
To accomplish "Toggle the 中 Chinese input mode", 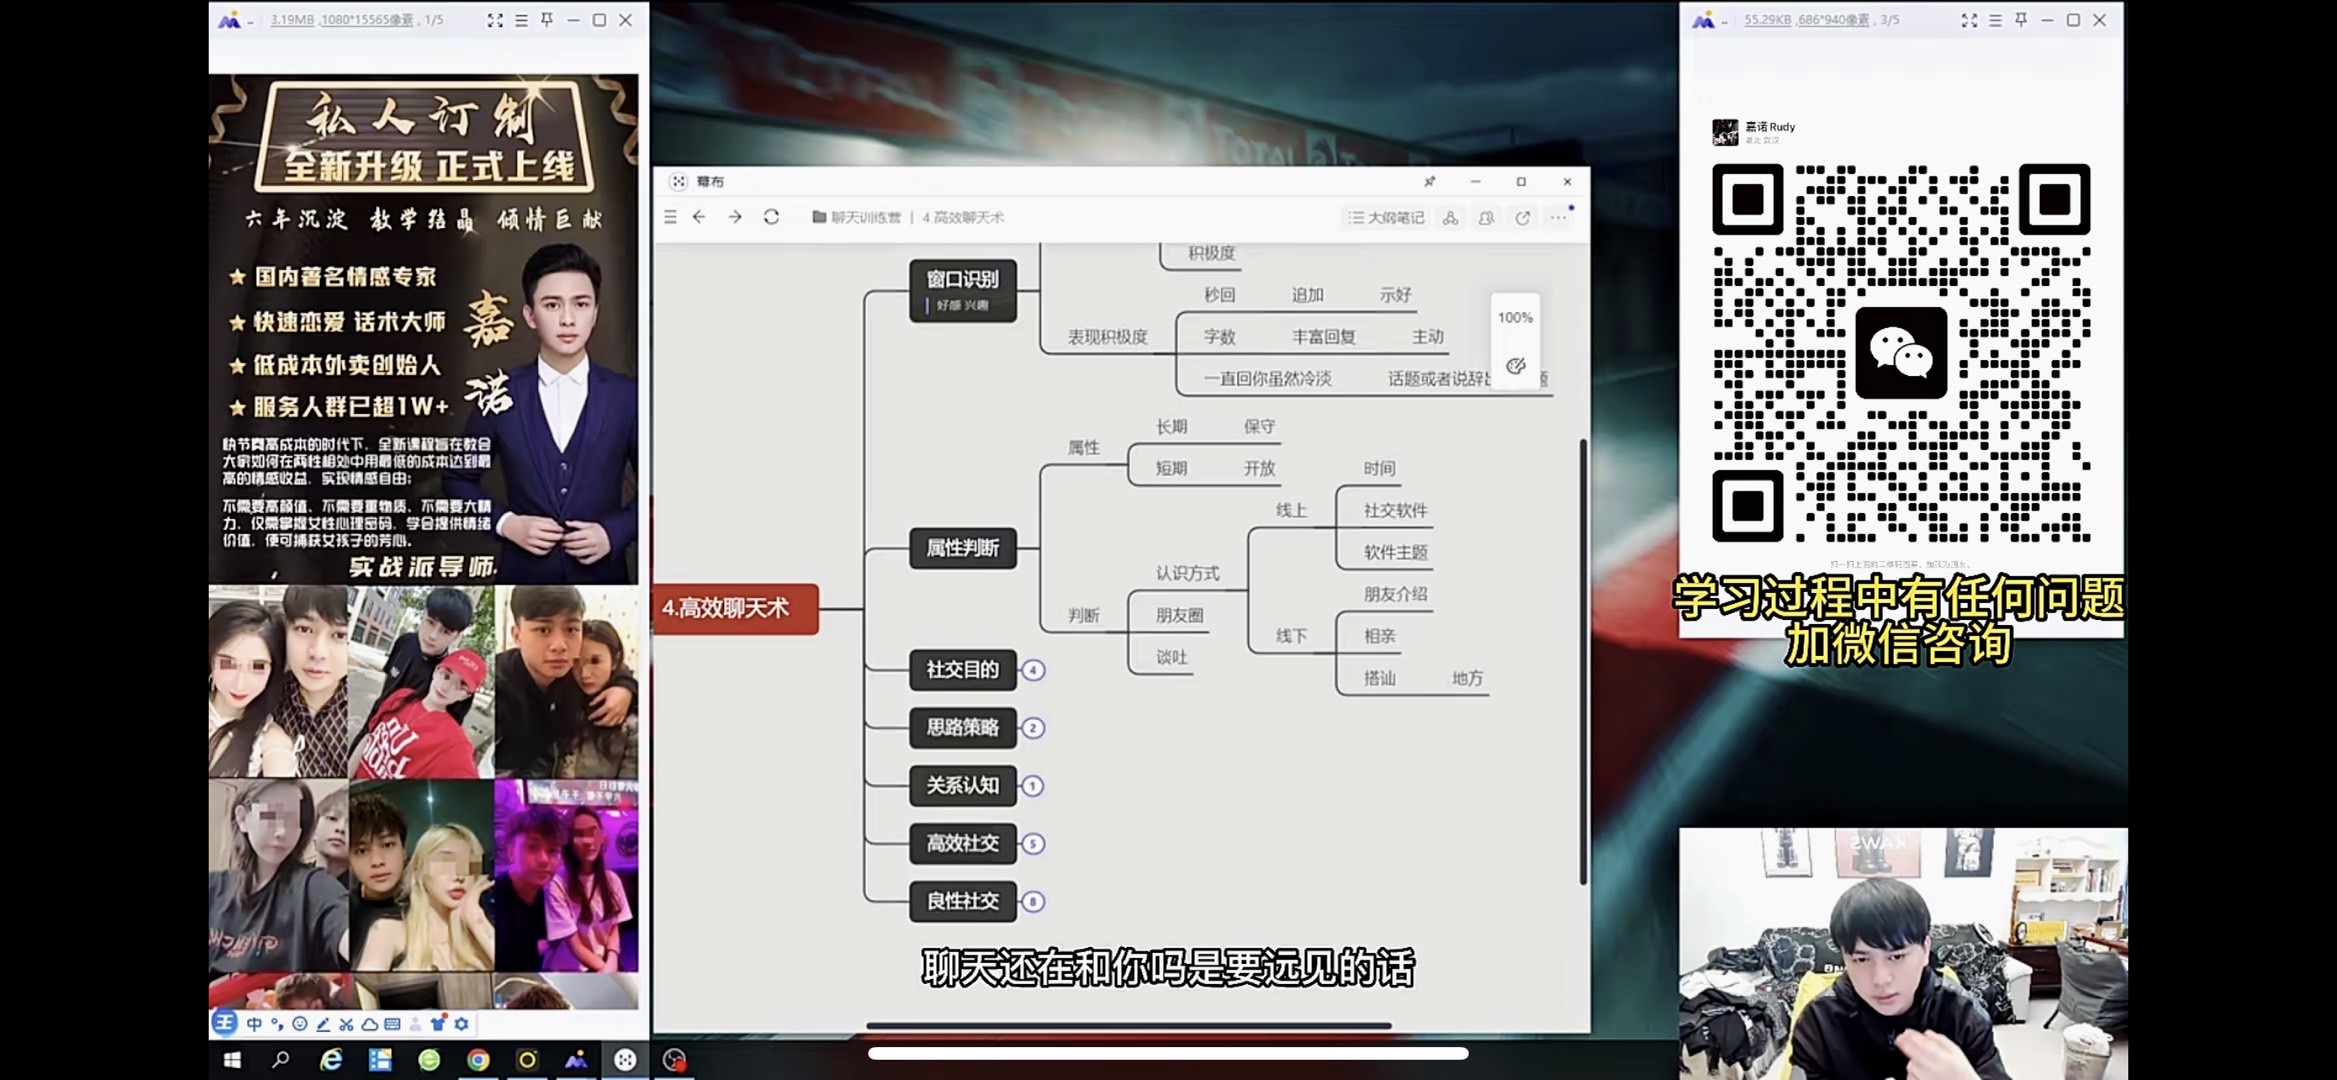I will 254,1024.
